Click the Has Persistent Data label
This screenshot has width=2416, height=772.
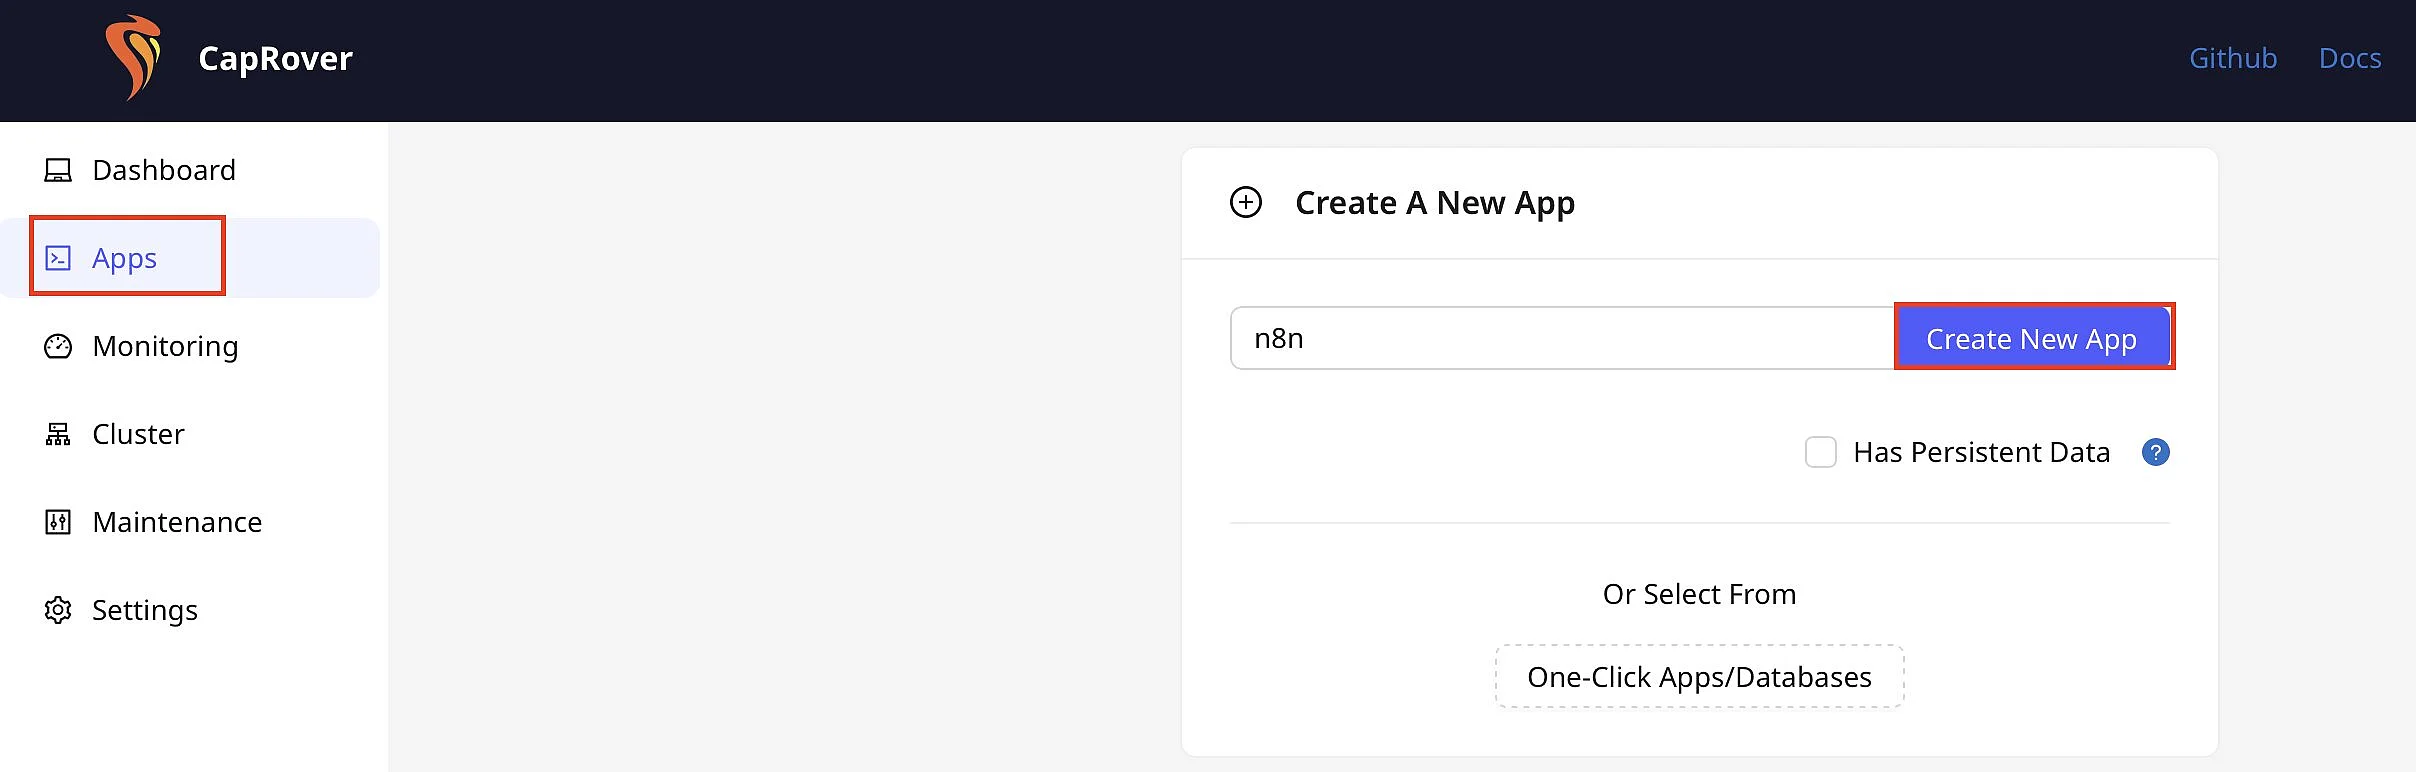tap(1981, 453)
